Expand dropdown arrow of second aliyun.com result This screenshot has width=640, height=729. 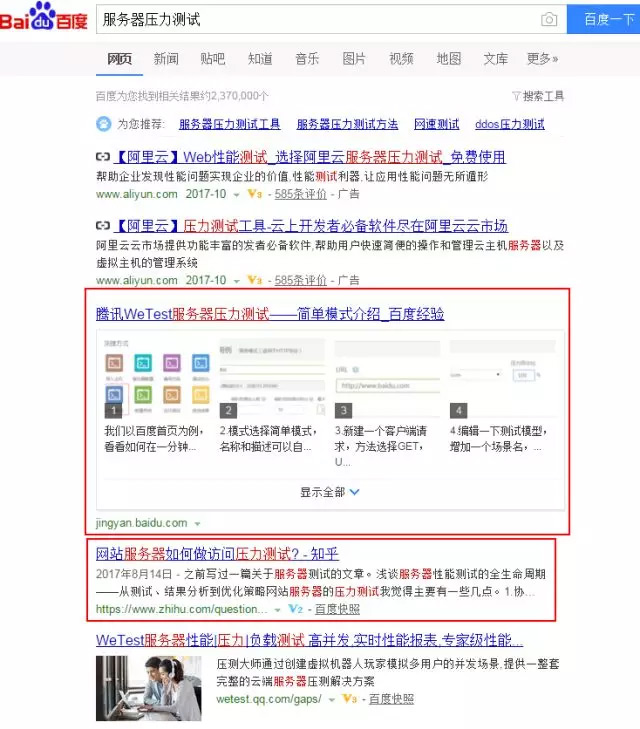(x=237, y=281)
